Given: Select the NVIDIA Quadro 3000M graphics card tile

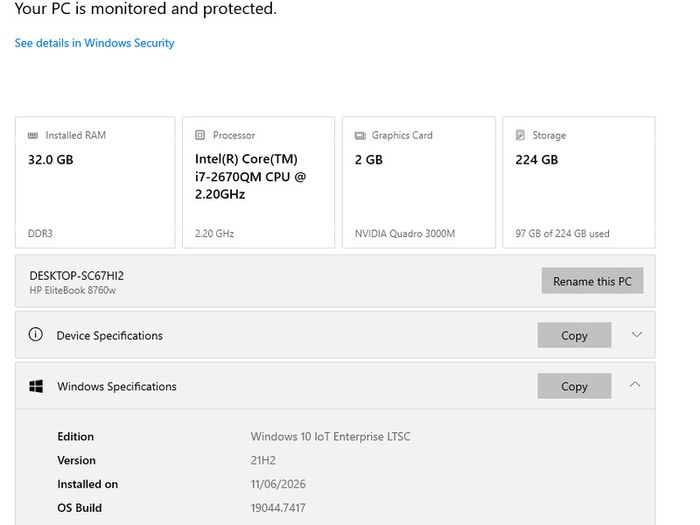Looking at the screenshot, I should pos(419,183).
